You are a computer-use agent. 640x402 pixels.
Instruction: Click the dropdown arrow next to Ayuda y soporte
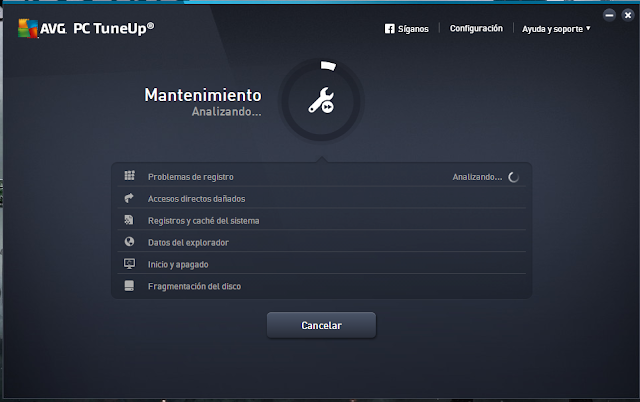(588, 28)
